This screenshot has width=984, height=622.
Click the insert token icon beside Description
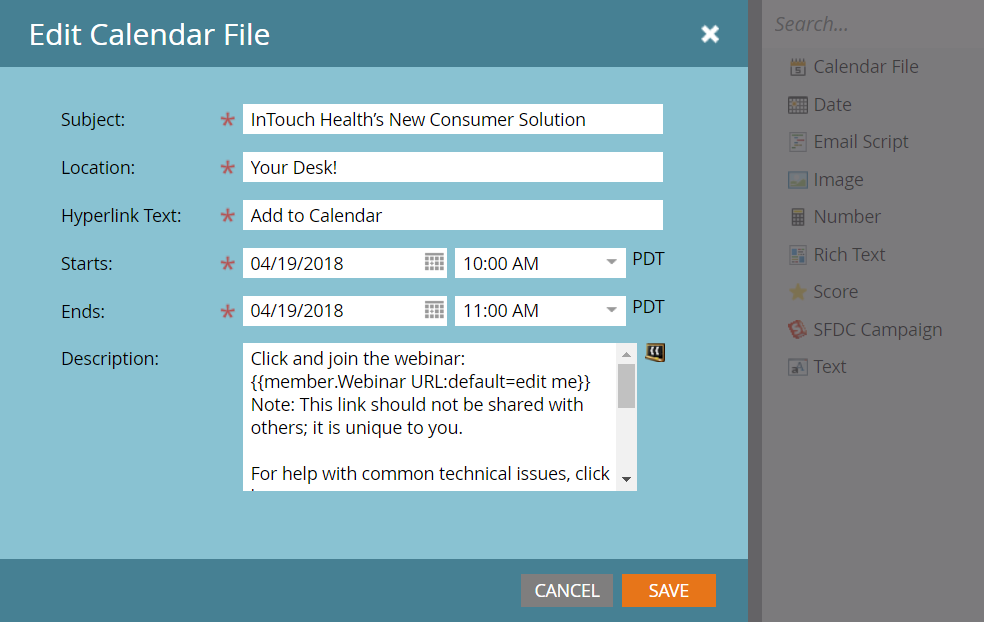tap(655, 352)
